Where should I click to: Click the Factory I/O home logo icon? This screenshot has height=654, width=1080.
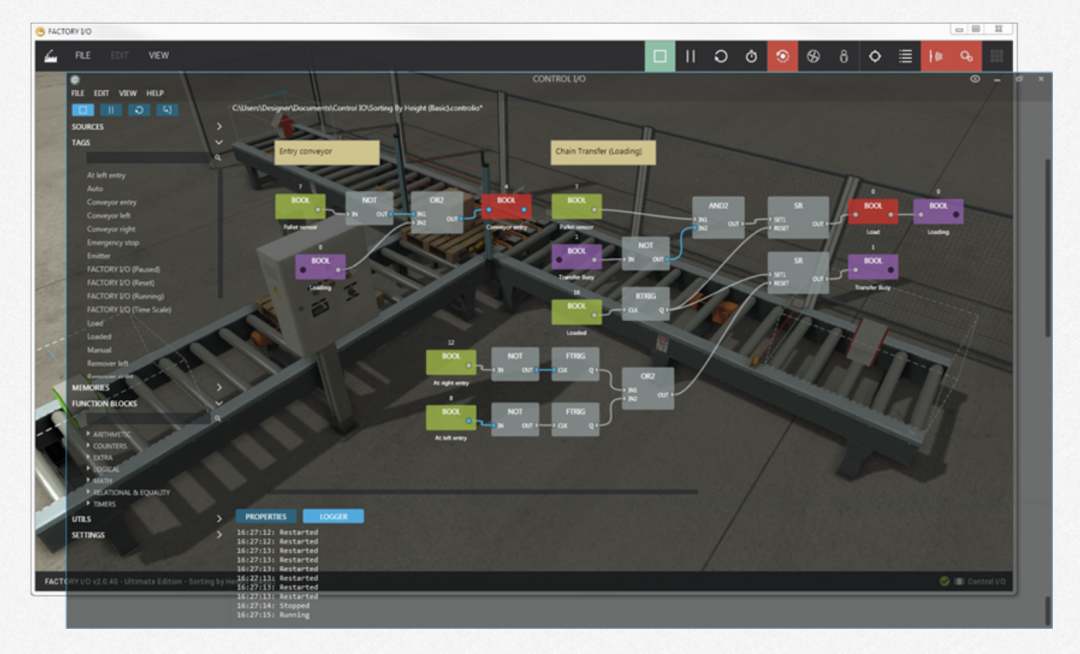coord(51,56)
